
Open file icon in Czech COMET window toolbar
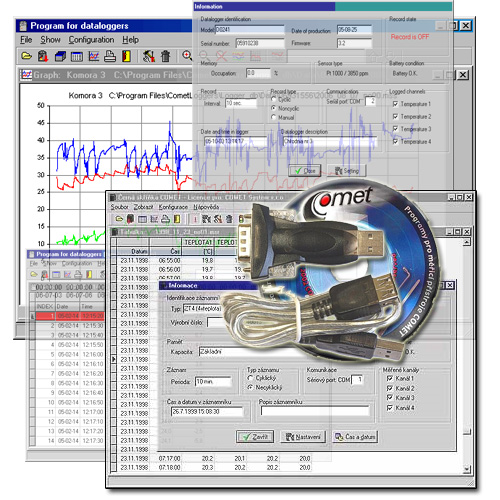tap(119, 219)
